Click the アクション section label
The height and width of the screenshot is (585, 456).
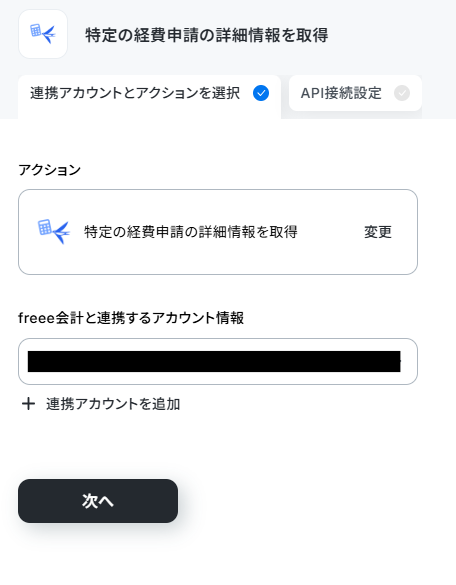click(49, 170)
